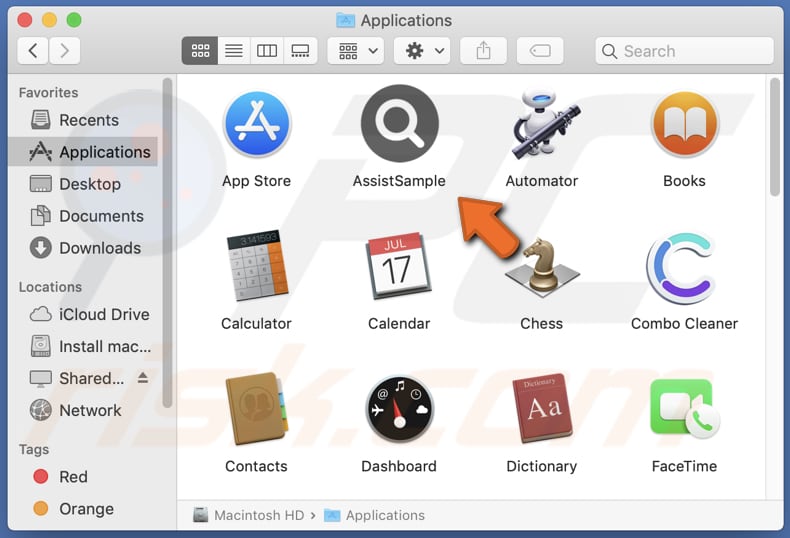Open iCloud Drive in the sidebar
The image size is (790, 538).
coord(84,314)
